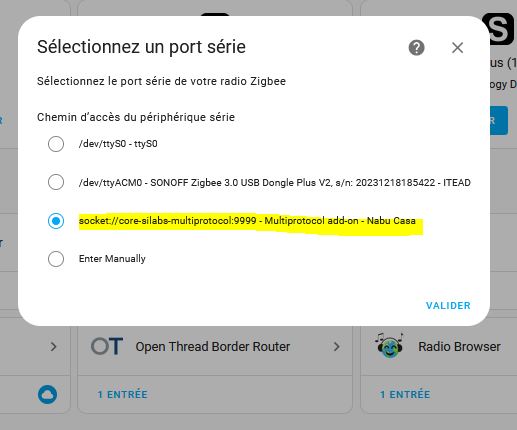Click the blue button behind the dialog's right edge
This screenshot has height=430, width=517.
coord(499,121)
